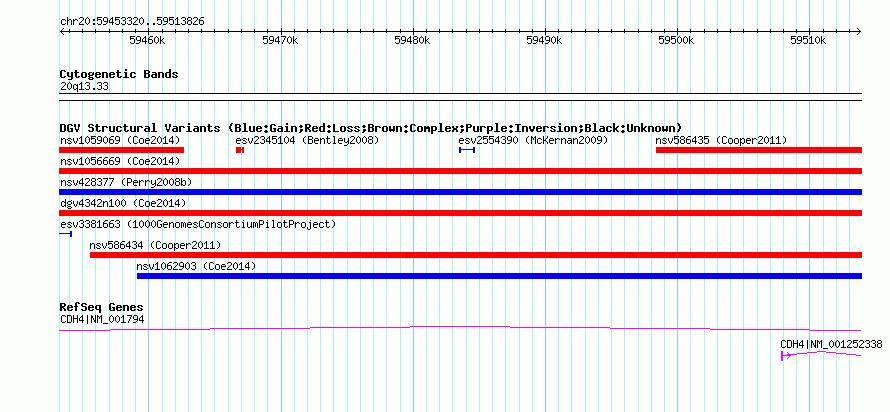The image size is (890, 412).
Task: Click the CDH4|NM_001794 magenta gene line
Action: (x=460, y=329)
